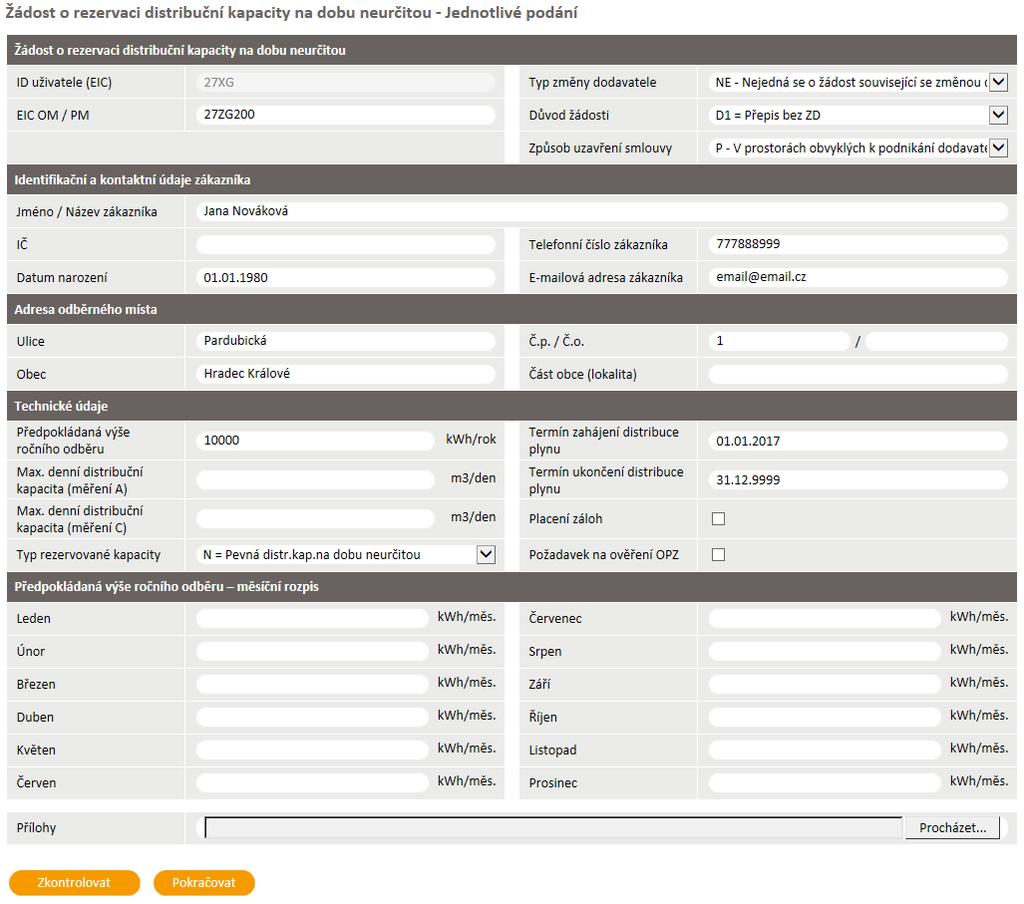Image resolution: width=1024 pixels, height=904 pixels.
Task: Click the Přílohy label
Action: coord(37,828)
